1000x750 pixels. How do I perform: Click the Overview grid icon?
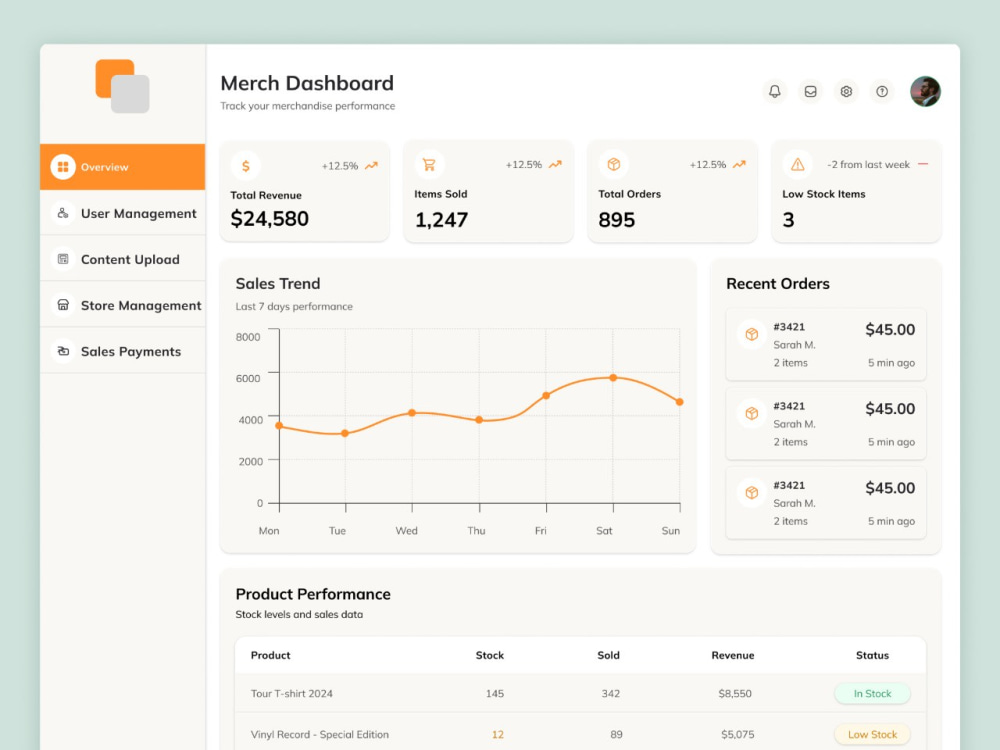[x=62, y=166]
